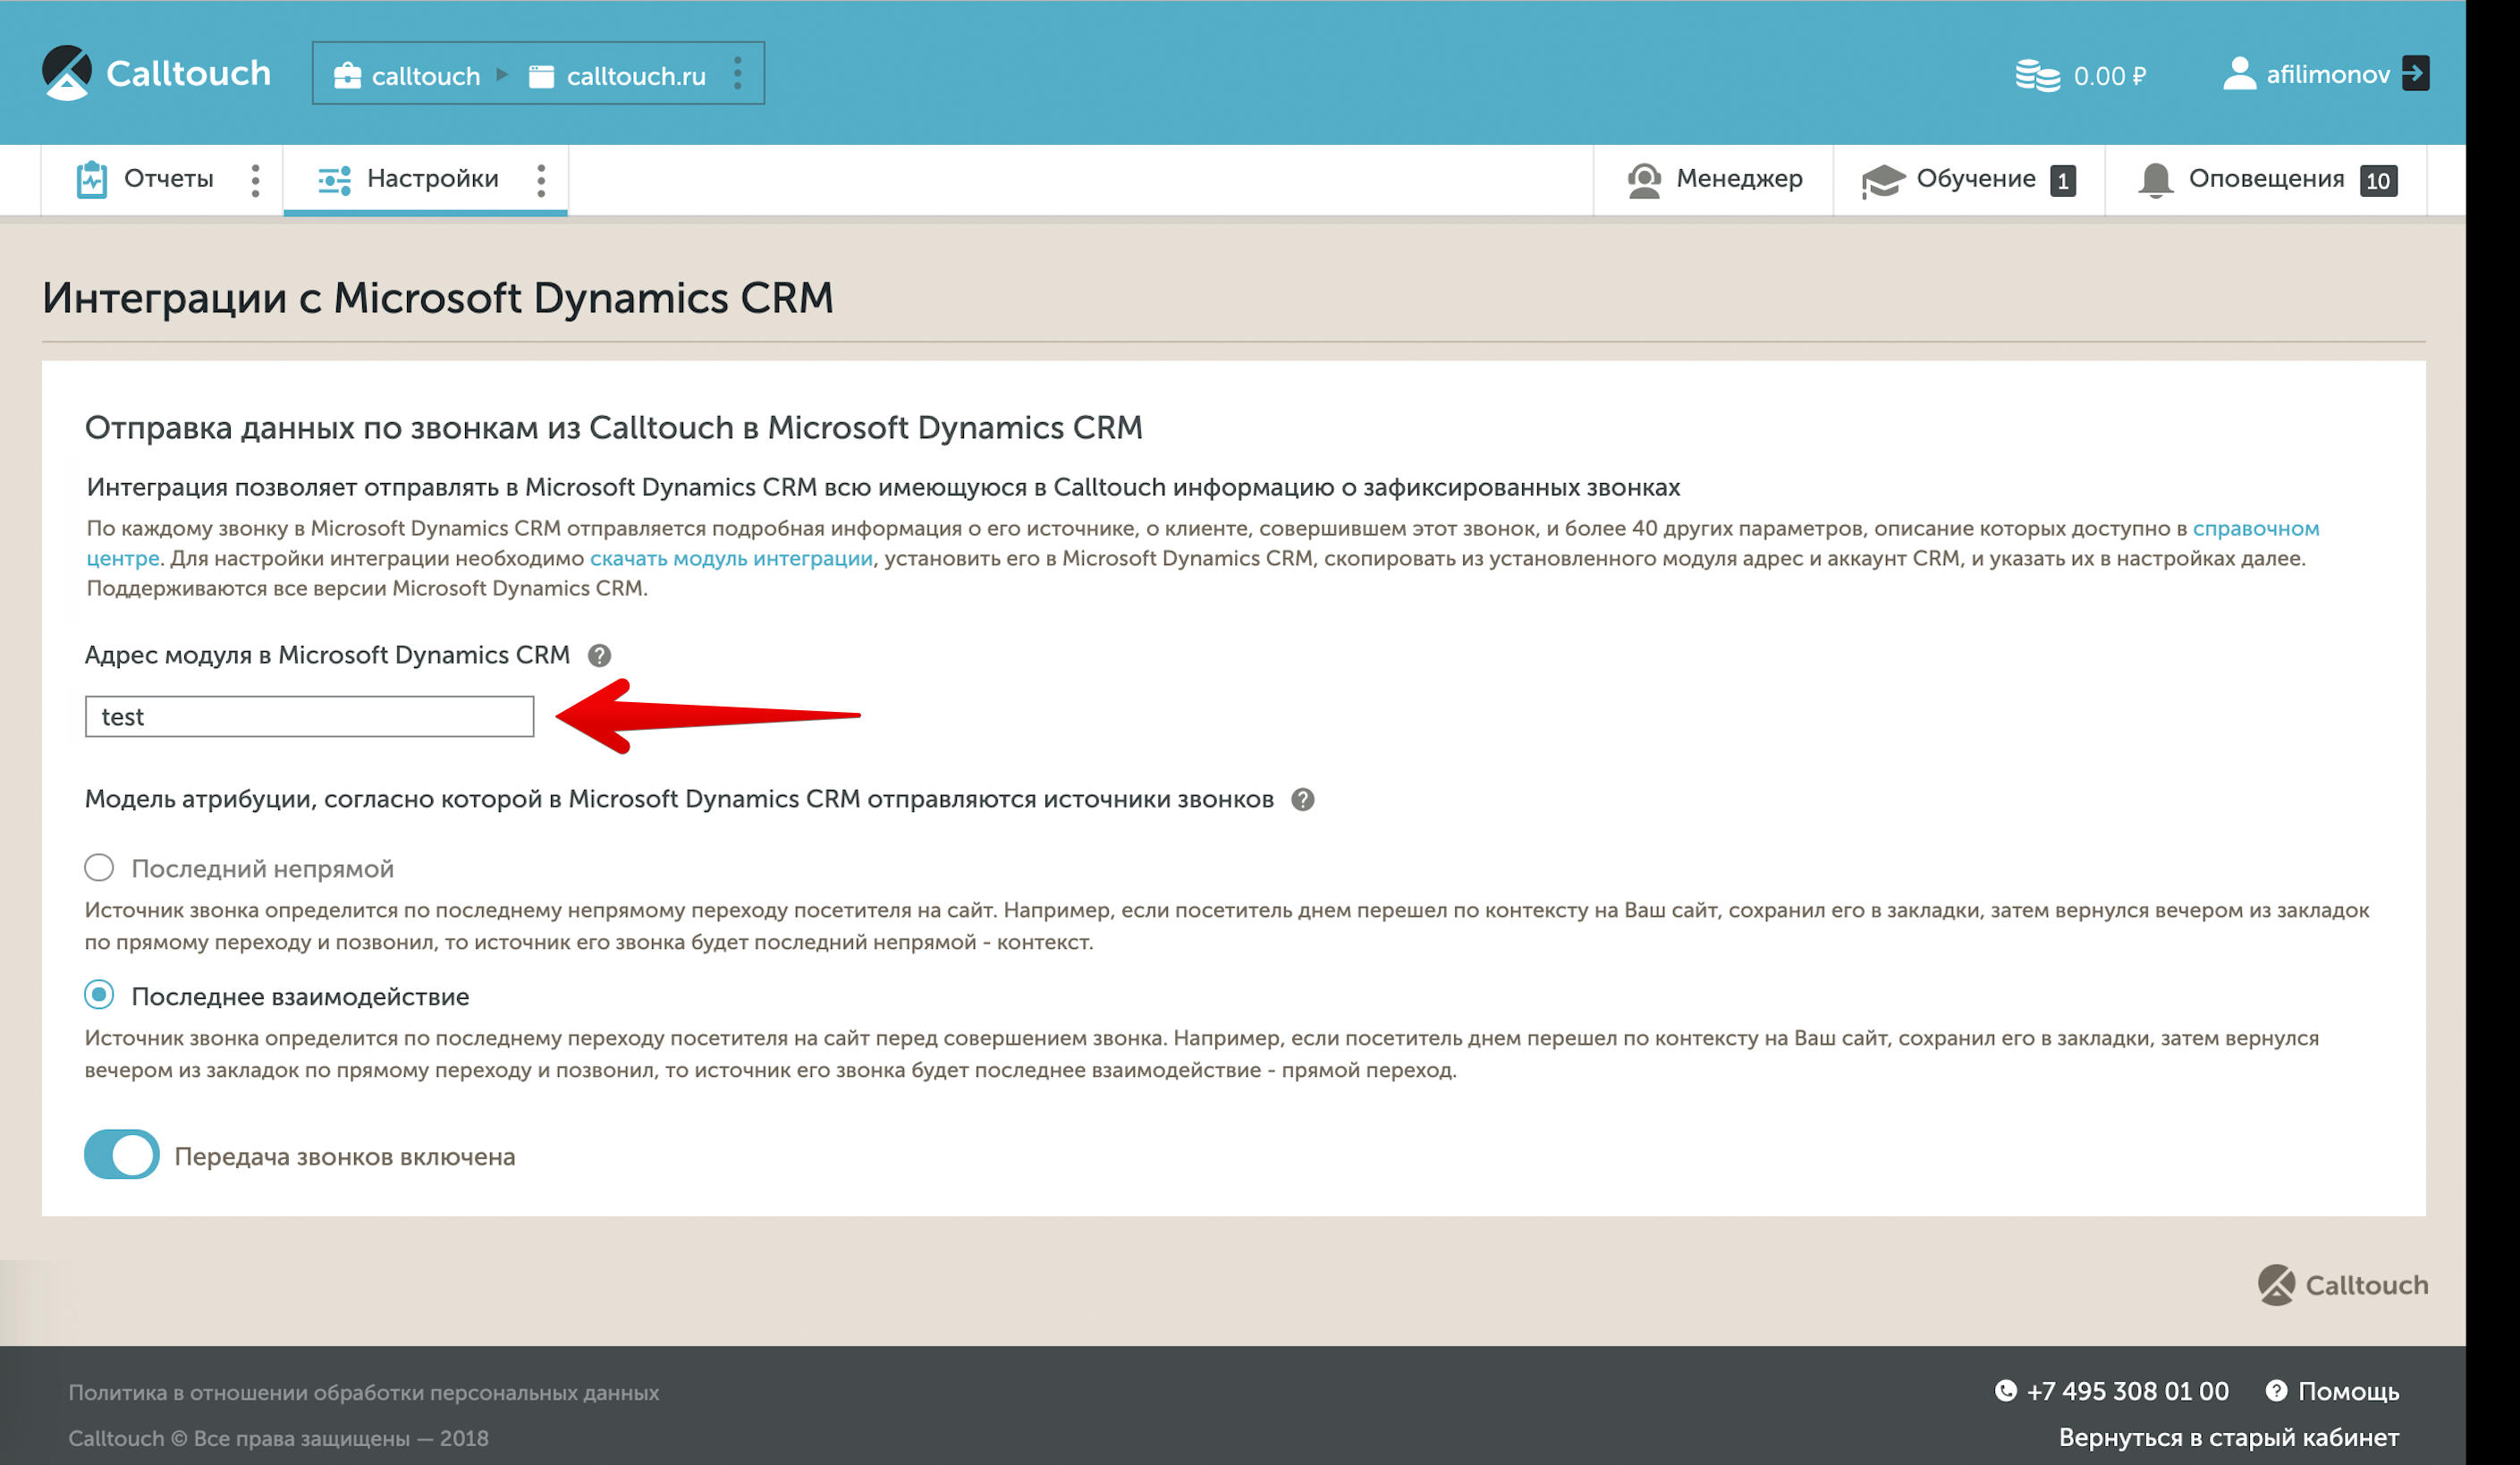Click the Обучение badge showing 1
The height and width of the screenshot is (1465, 2520).
point(2062,181)
